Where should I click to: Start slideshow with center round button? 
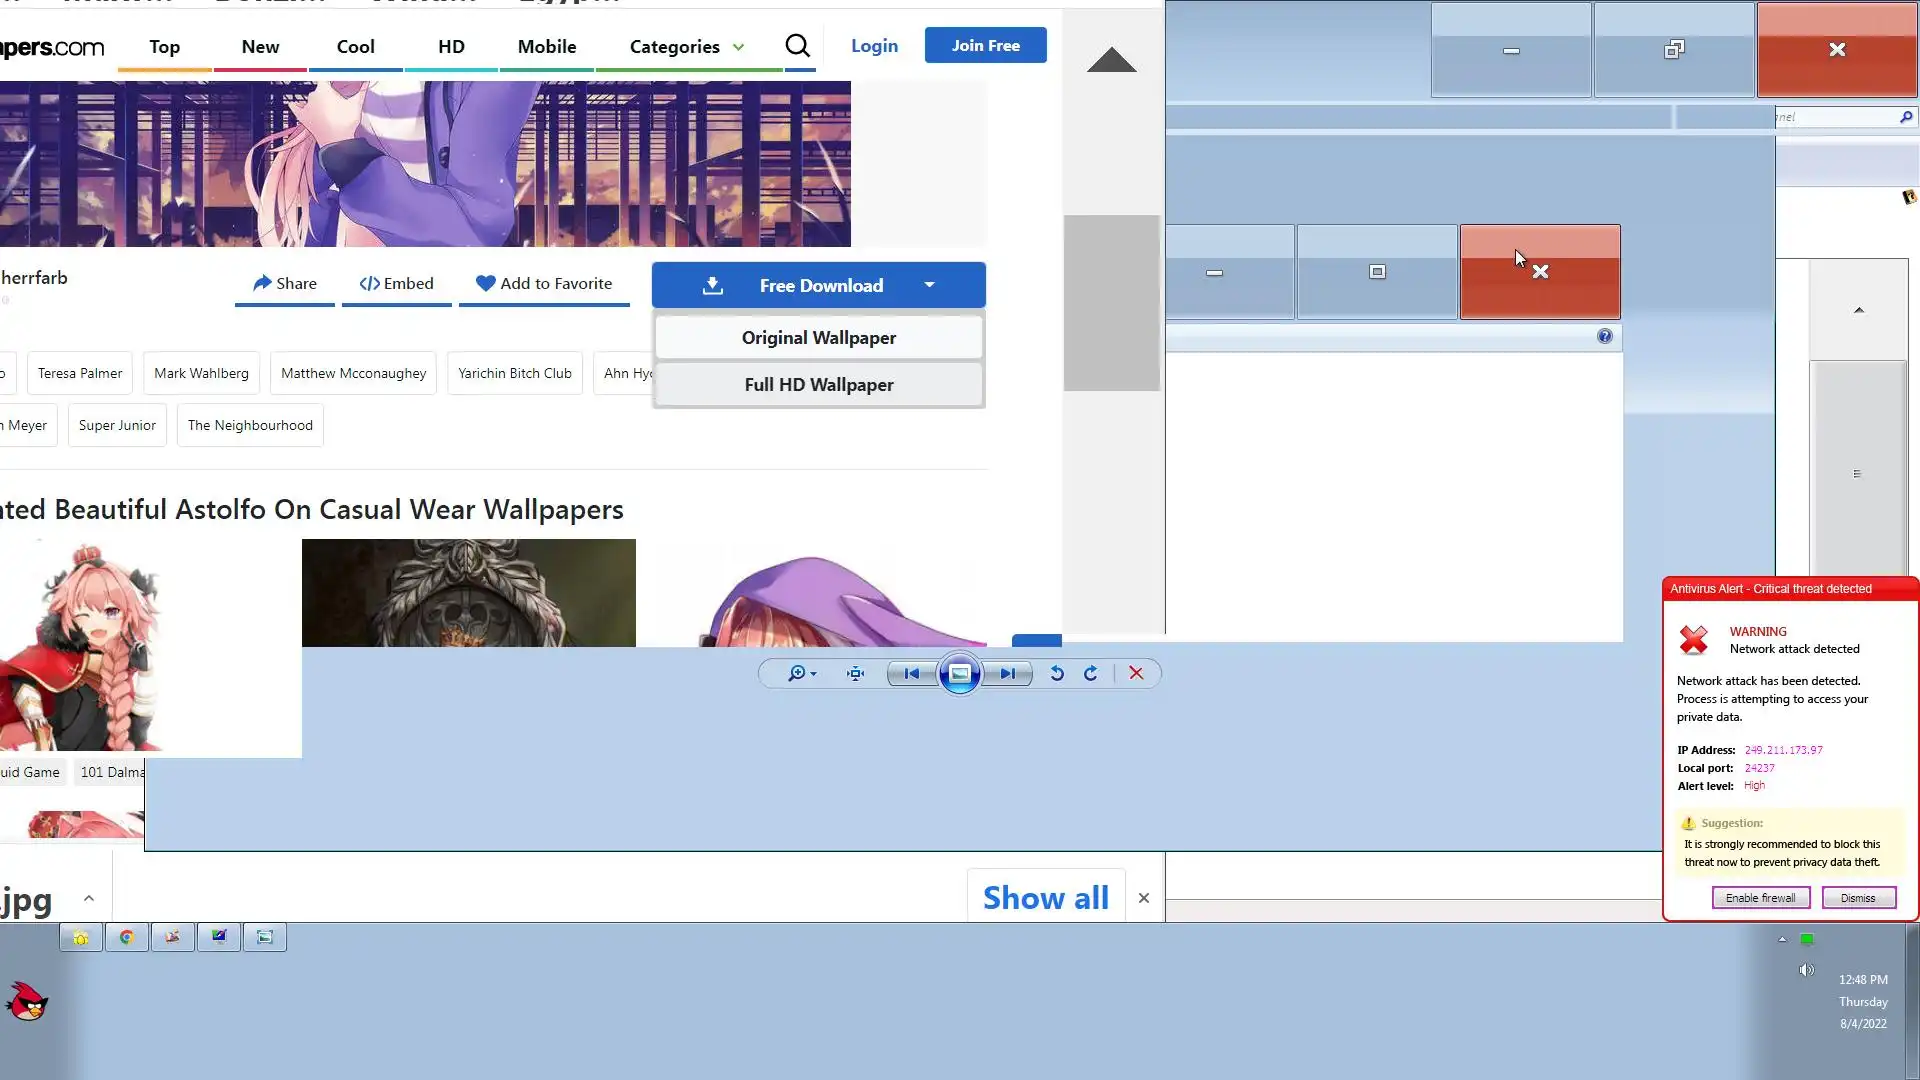click(959, 674)
